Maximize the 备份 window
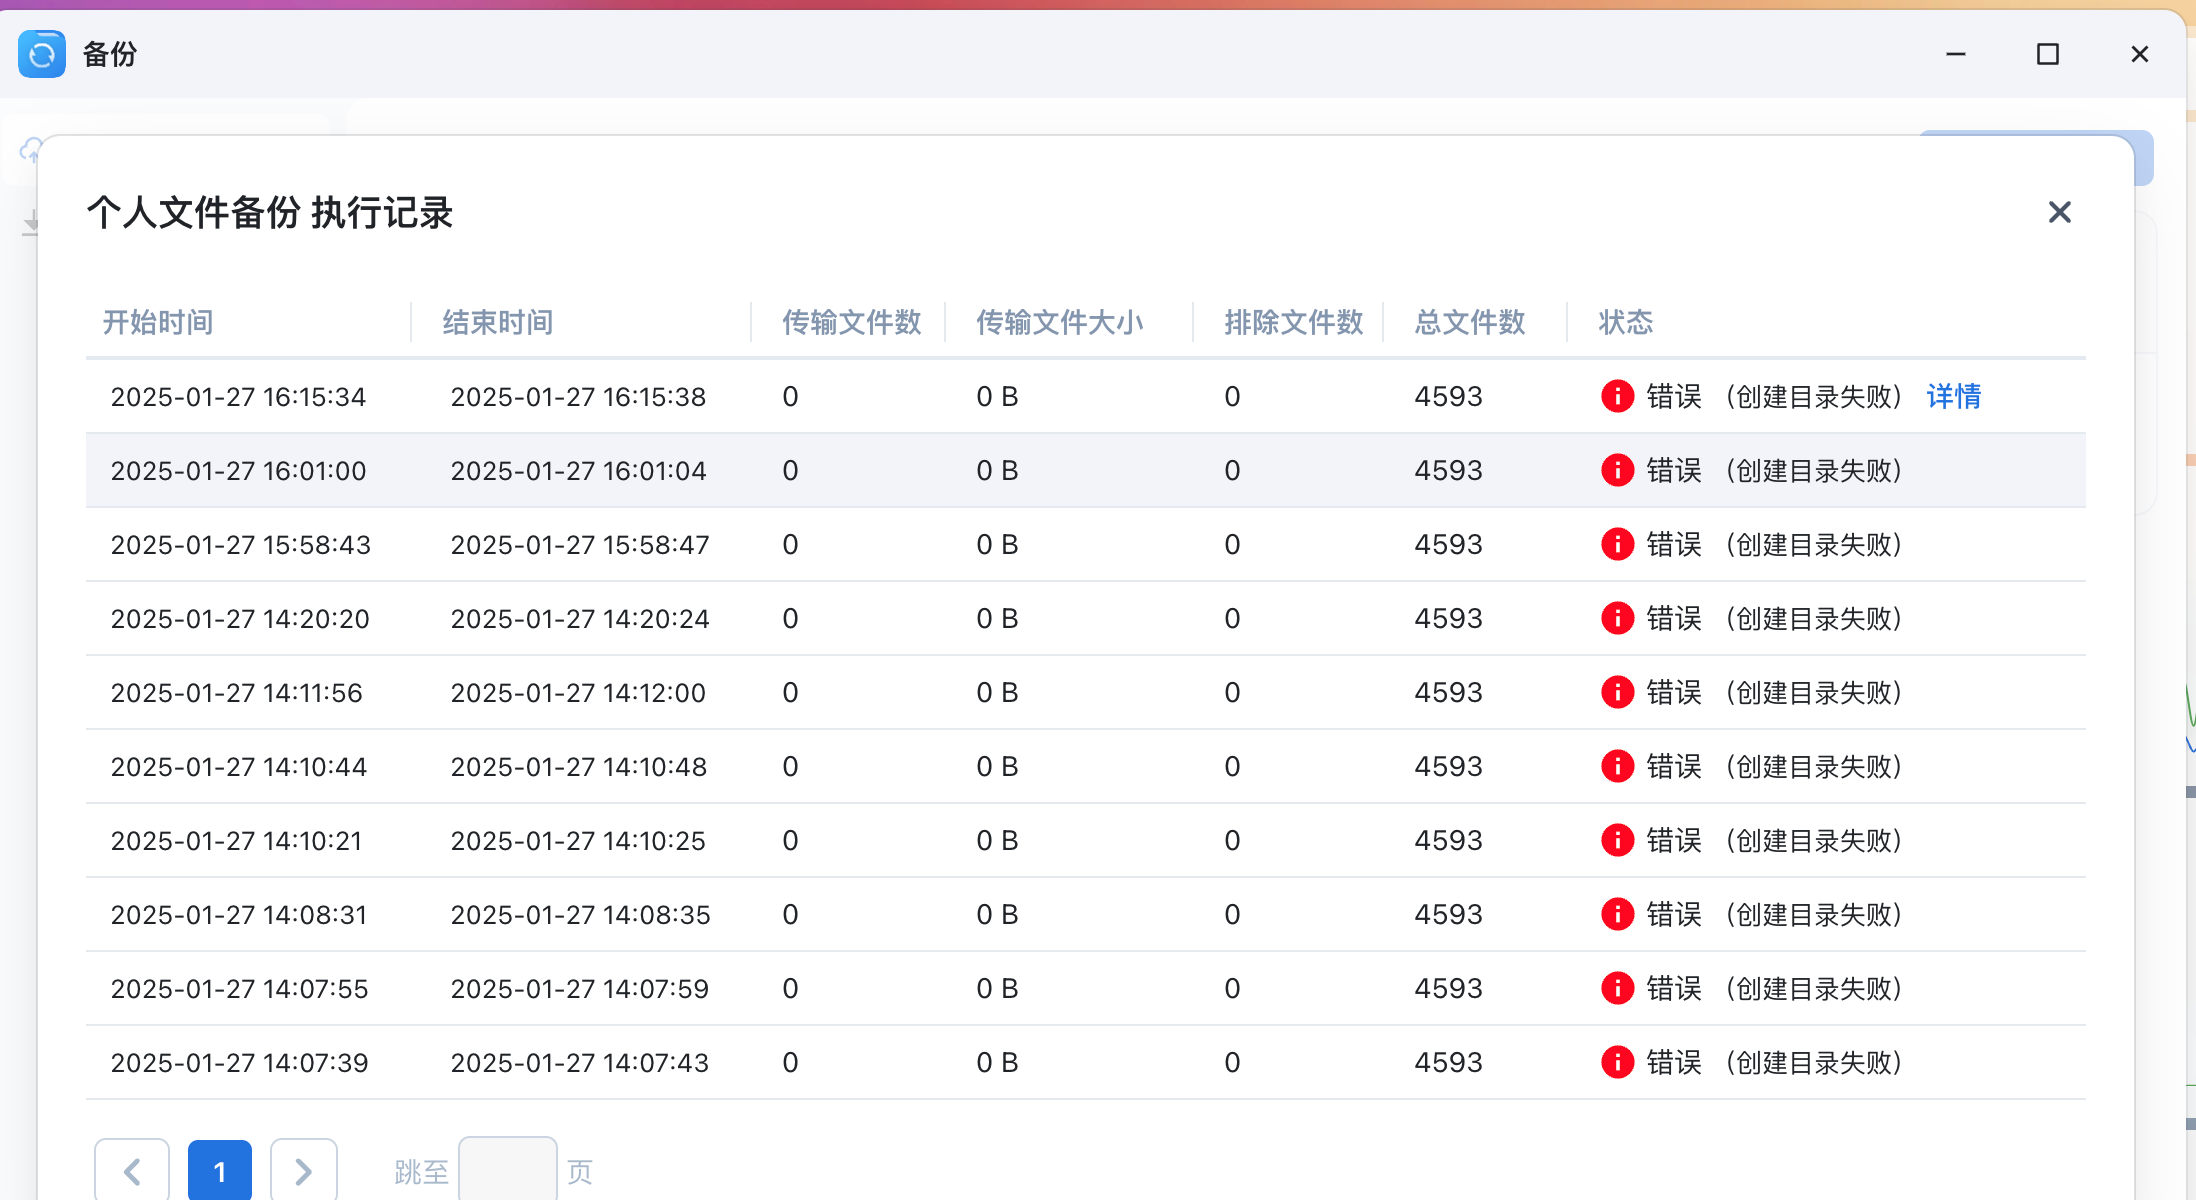 [x=2047, y=54]
